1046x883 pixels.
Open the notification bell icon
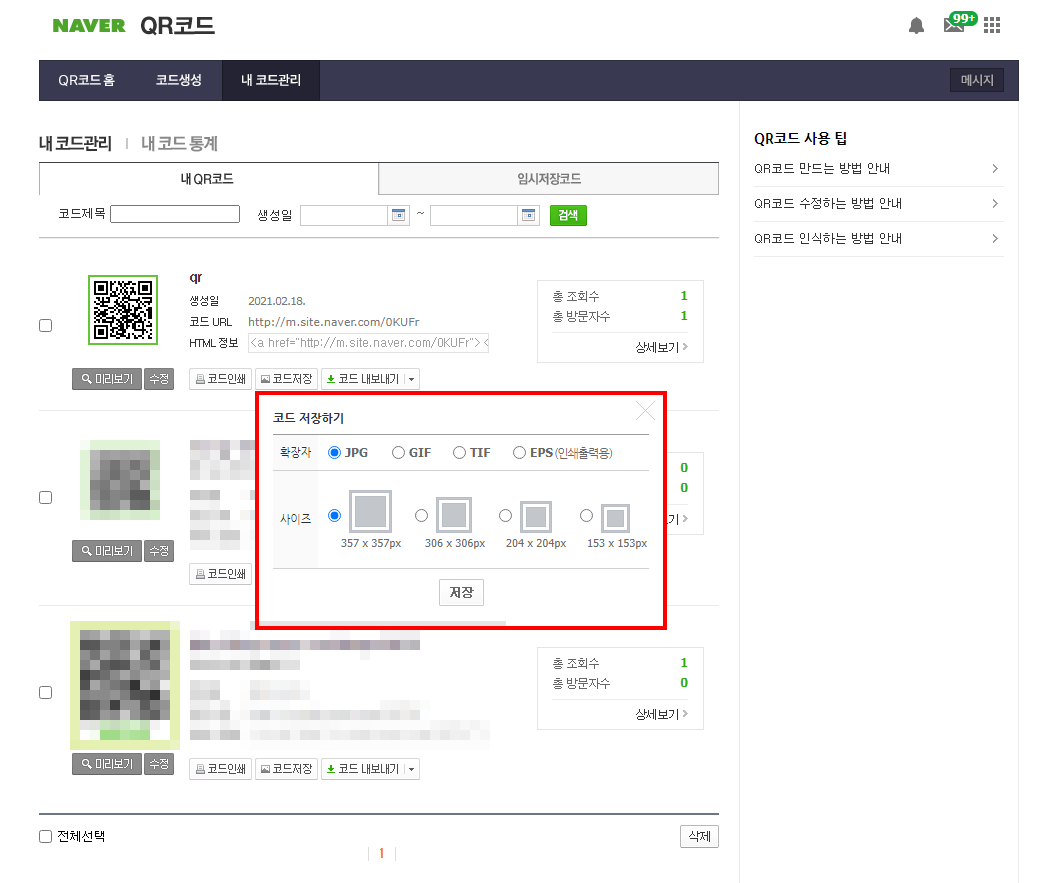click(916, 25)
